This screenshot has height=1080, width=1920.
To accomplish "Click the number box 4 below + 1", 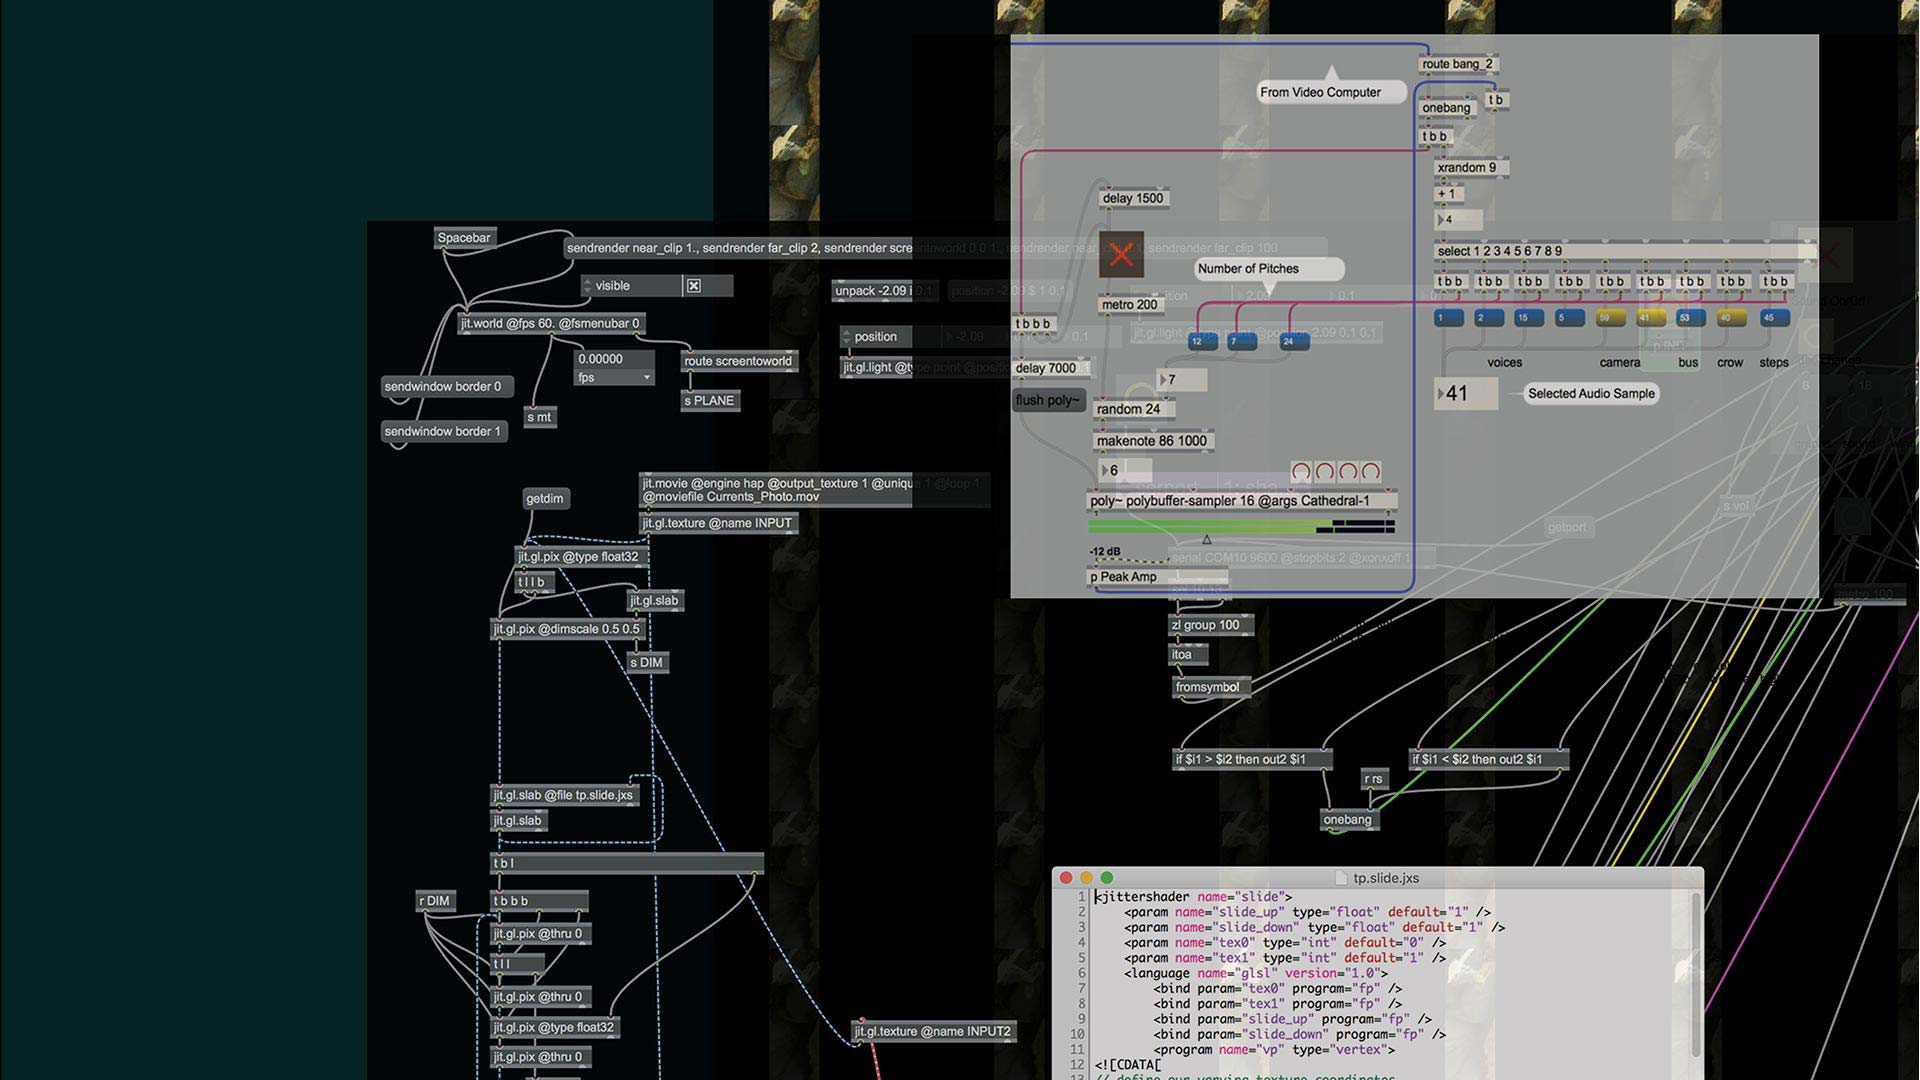I will (1458, 220).
